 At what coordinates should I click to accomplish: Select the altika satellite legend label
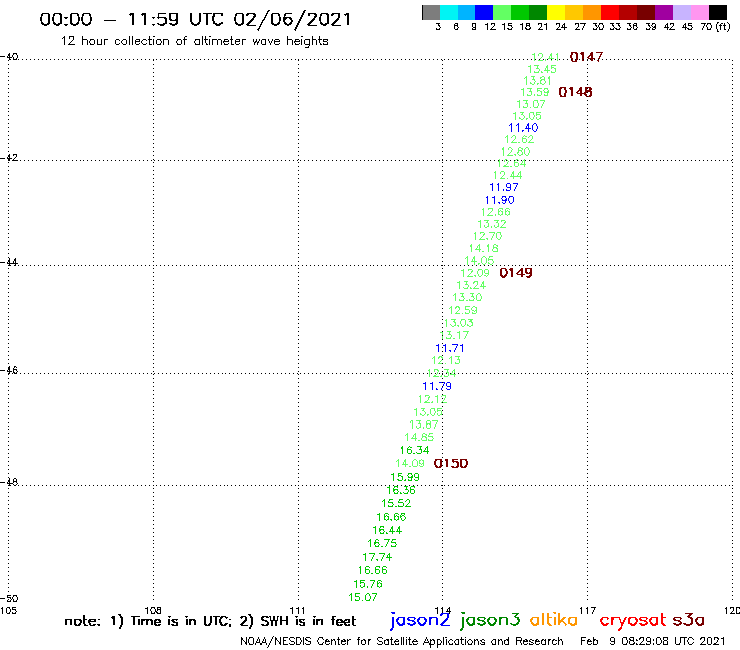(x=553, y=620)
